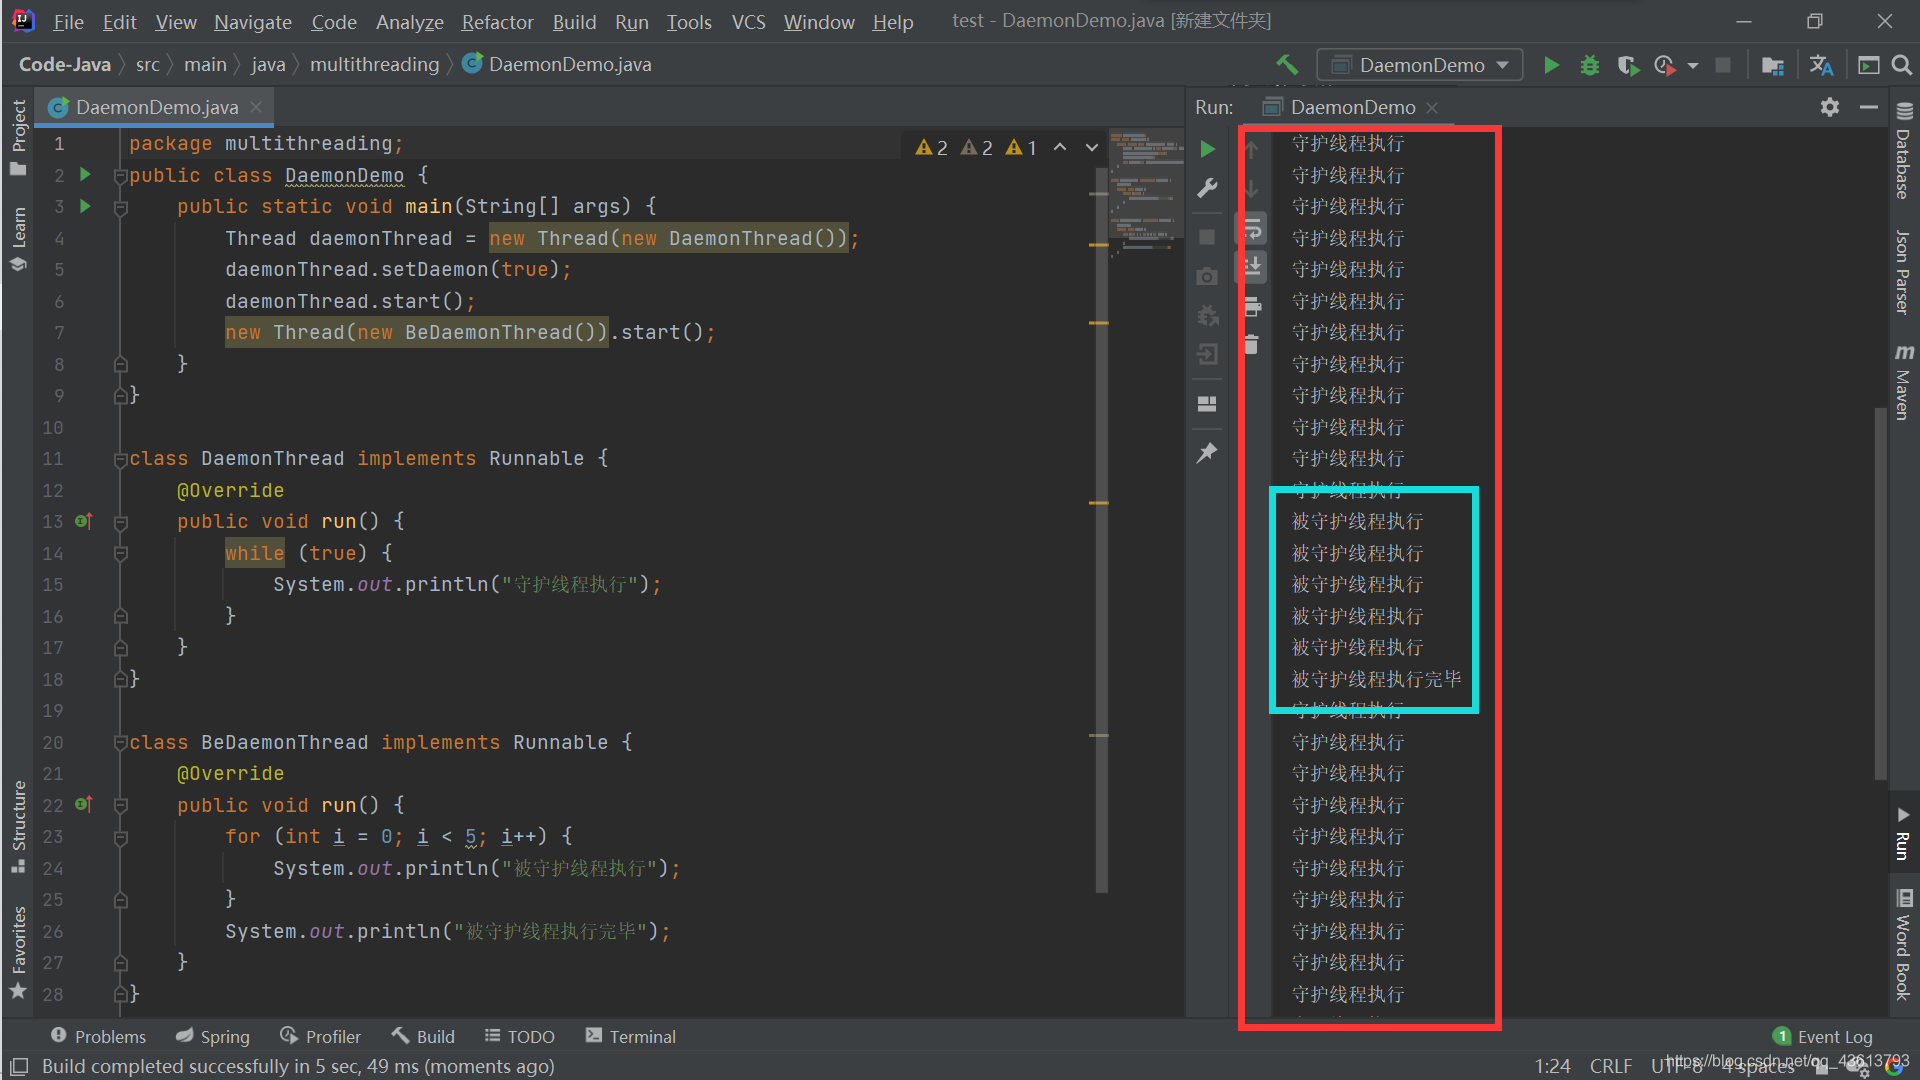This screenshot has height=1080, width=1920.
Task: Click the Code-Java breadcrumb
Action: click(65, 64)
